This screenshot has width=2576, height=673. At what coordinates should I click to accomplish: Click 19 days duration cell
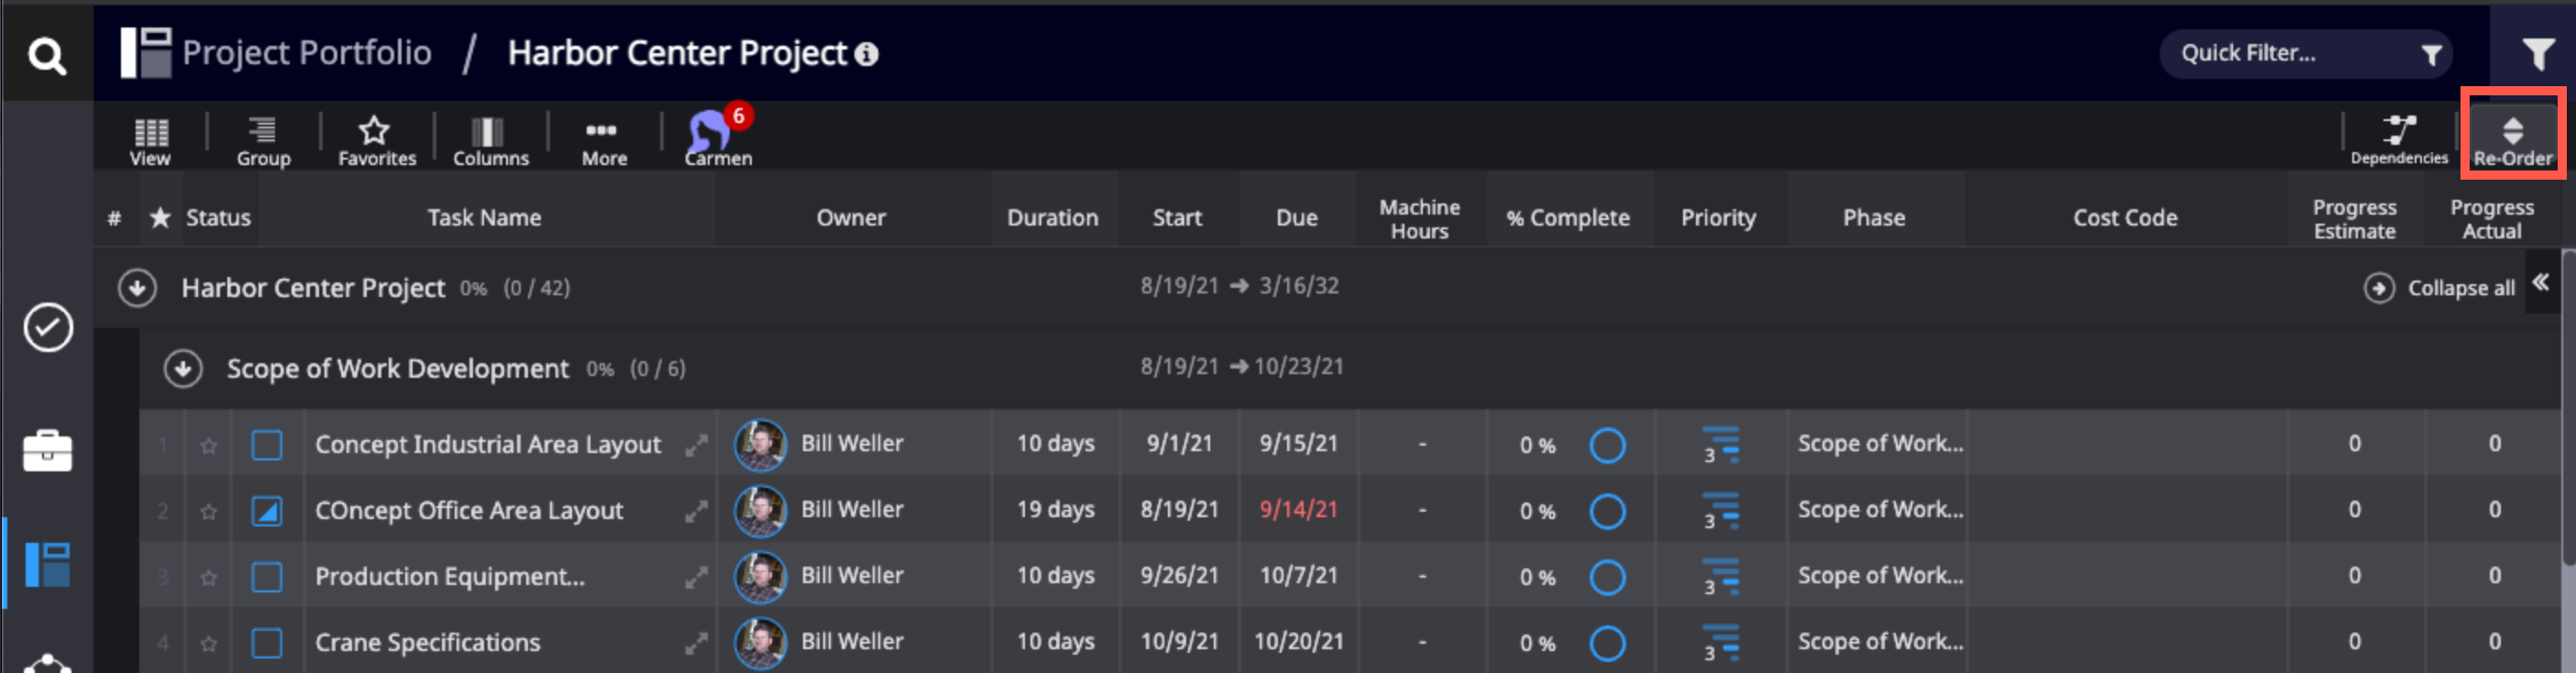[1055, 510]
